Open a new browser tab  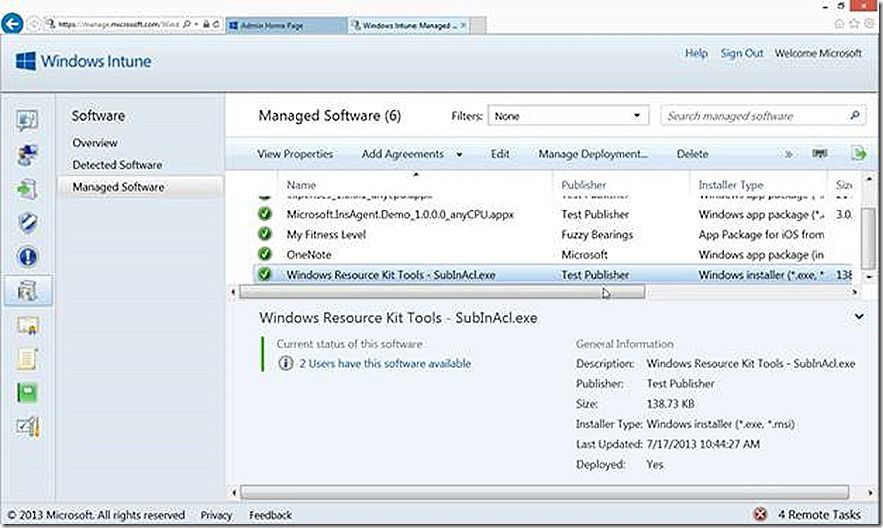[478, 25]
